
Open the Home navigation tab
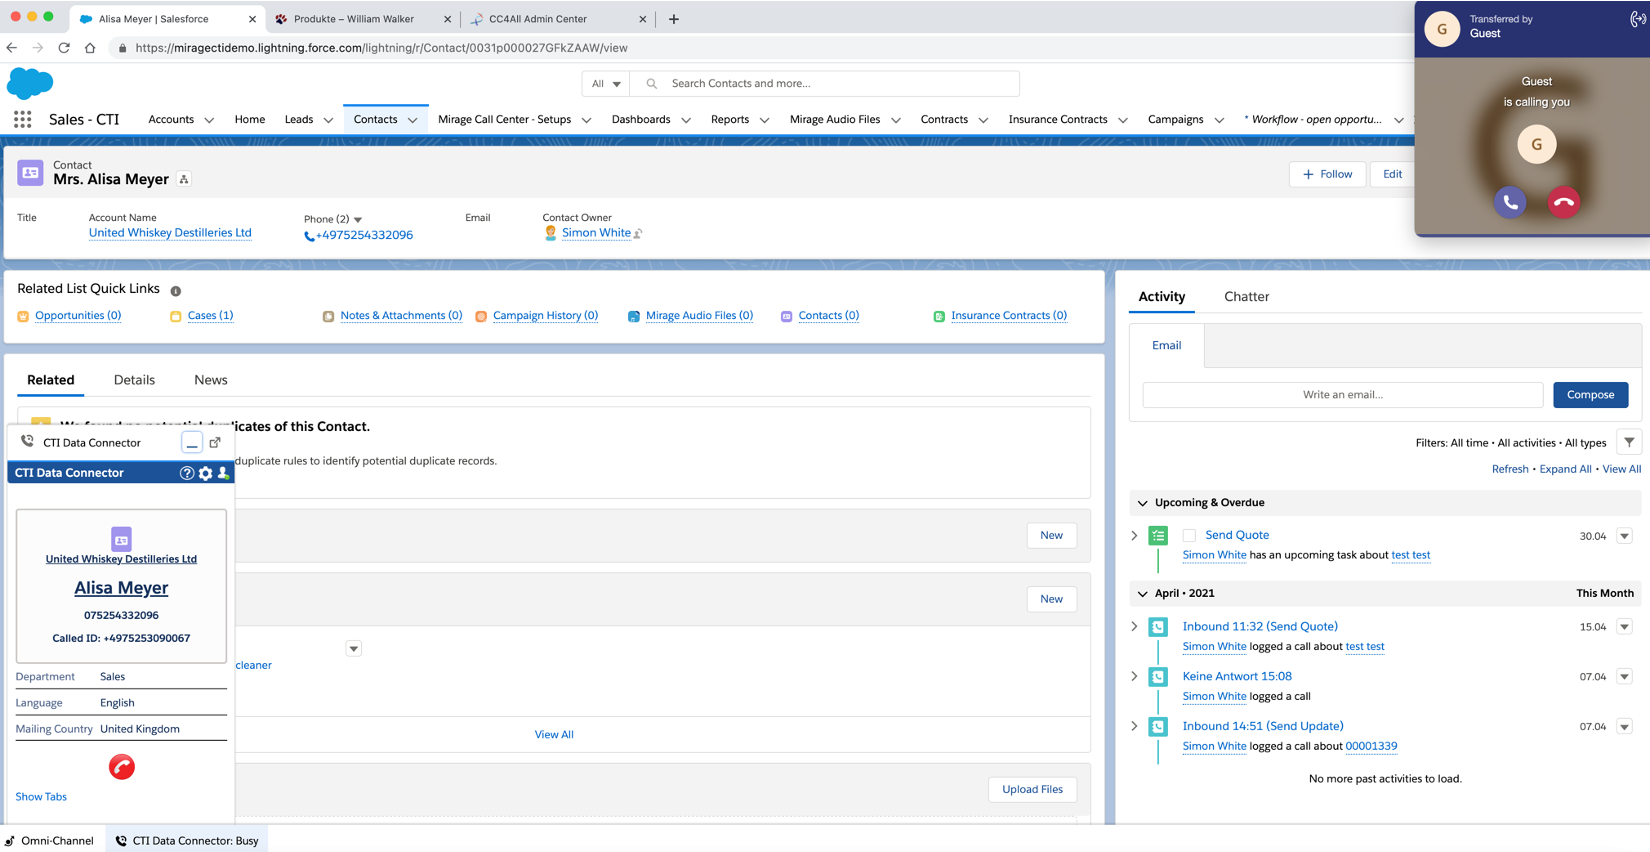250,119
